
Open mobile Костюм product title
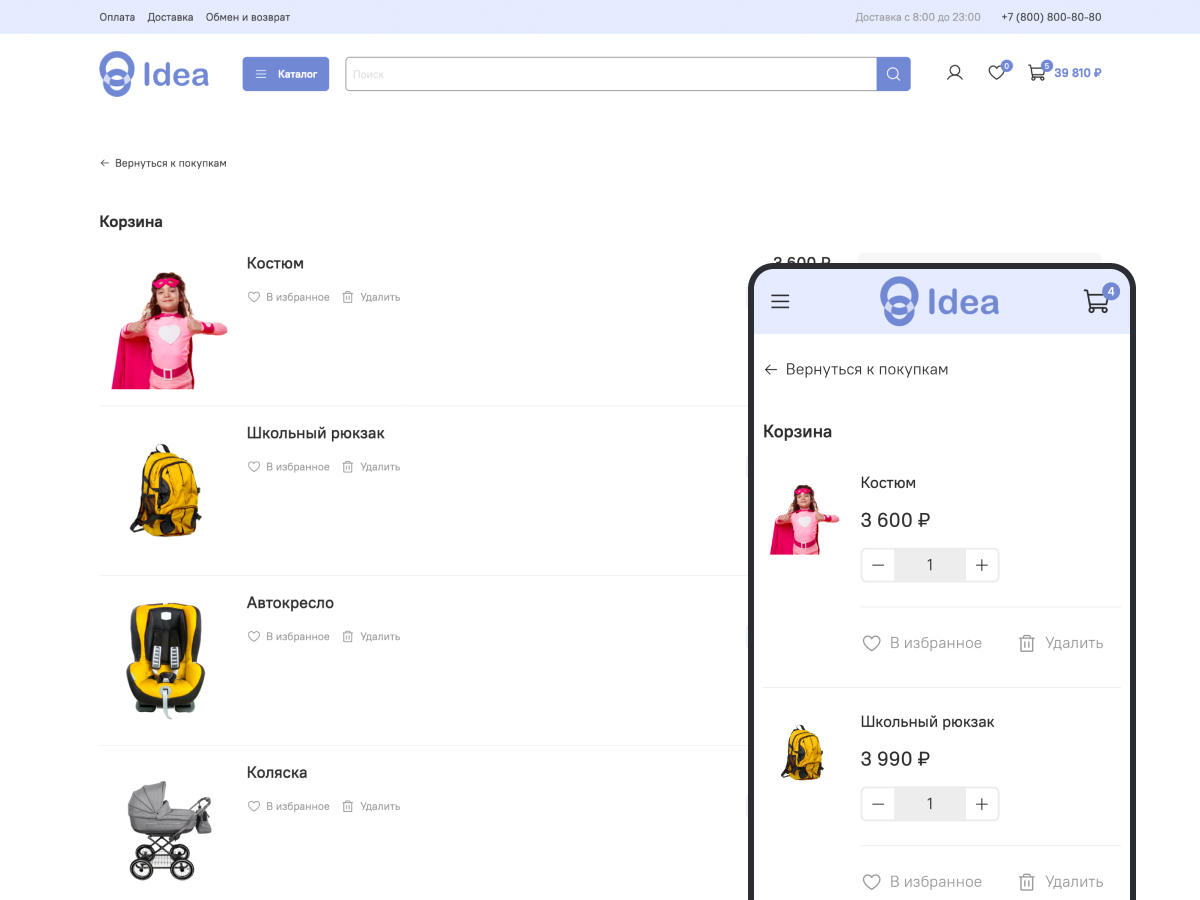888,483
